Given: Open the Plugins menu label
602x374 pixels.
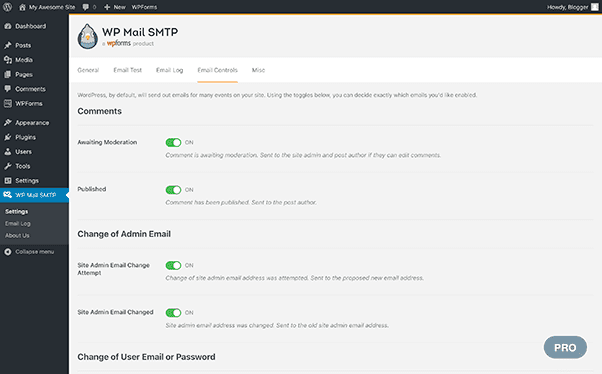Looking at the screenshot, I should click(25, 137).
